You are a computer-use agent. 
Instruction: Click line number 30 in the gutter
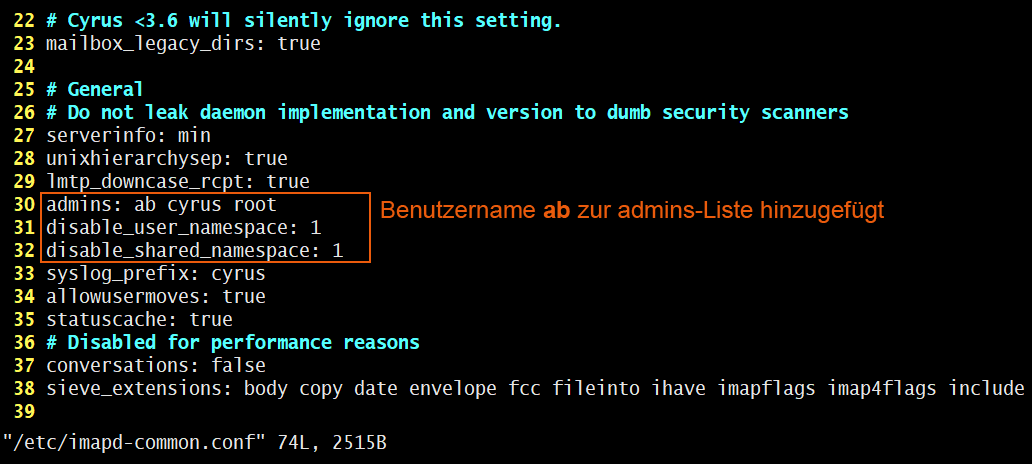click(25, 205)
